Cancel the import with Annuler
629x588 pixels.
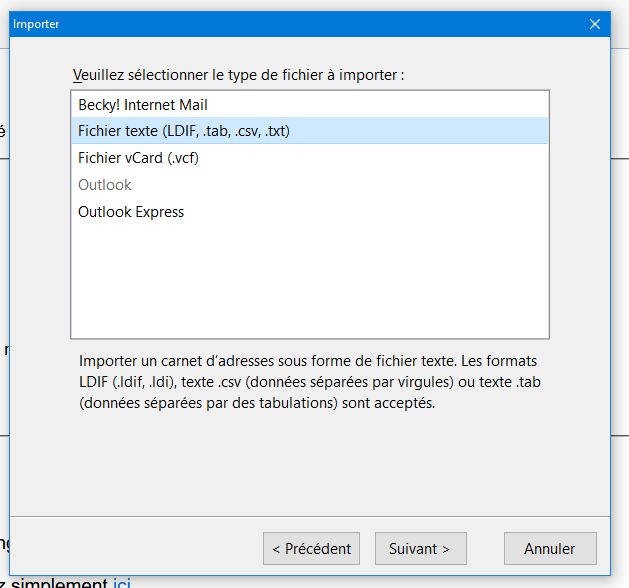pos(549,548)
